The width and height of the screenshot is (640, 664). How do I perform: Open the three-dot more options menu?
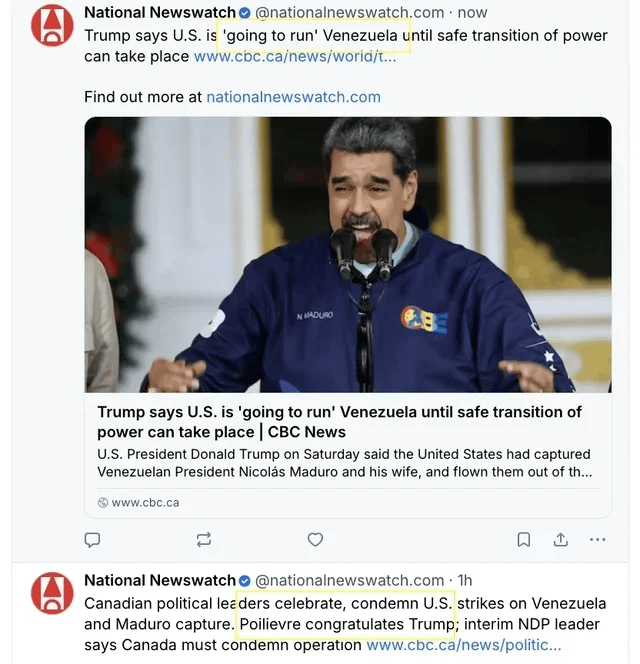pos(597,540)
